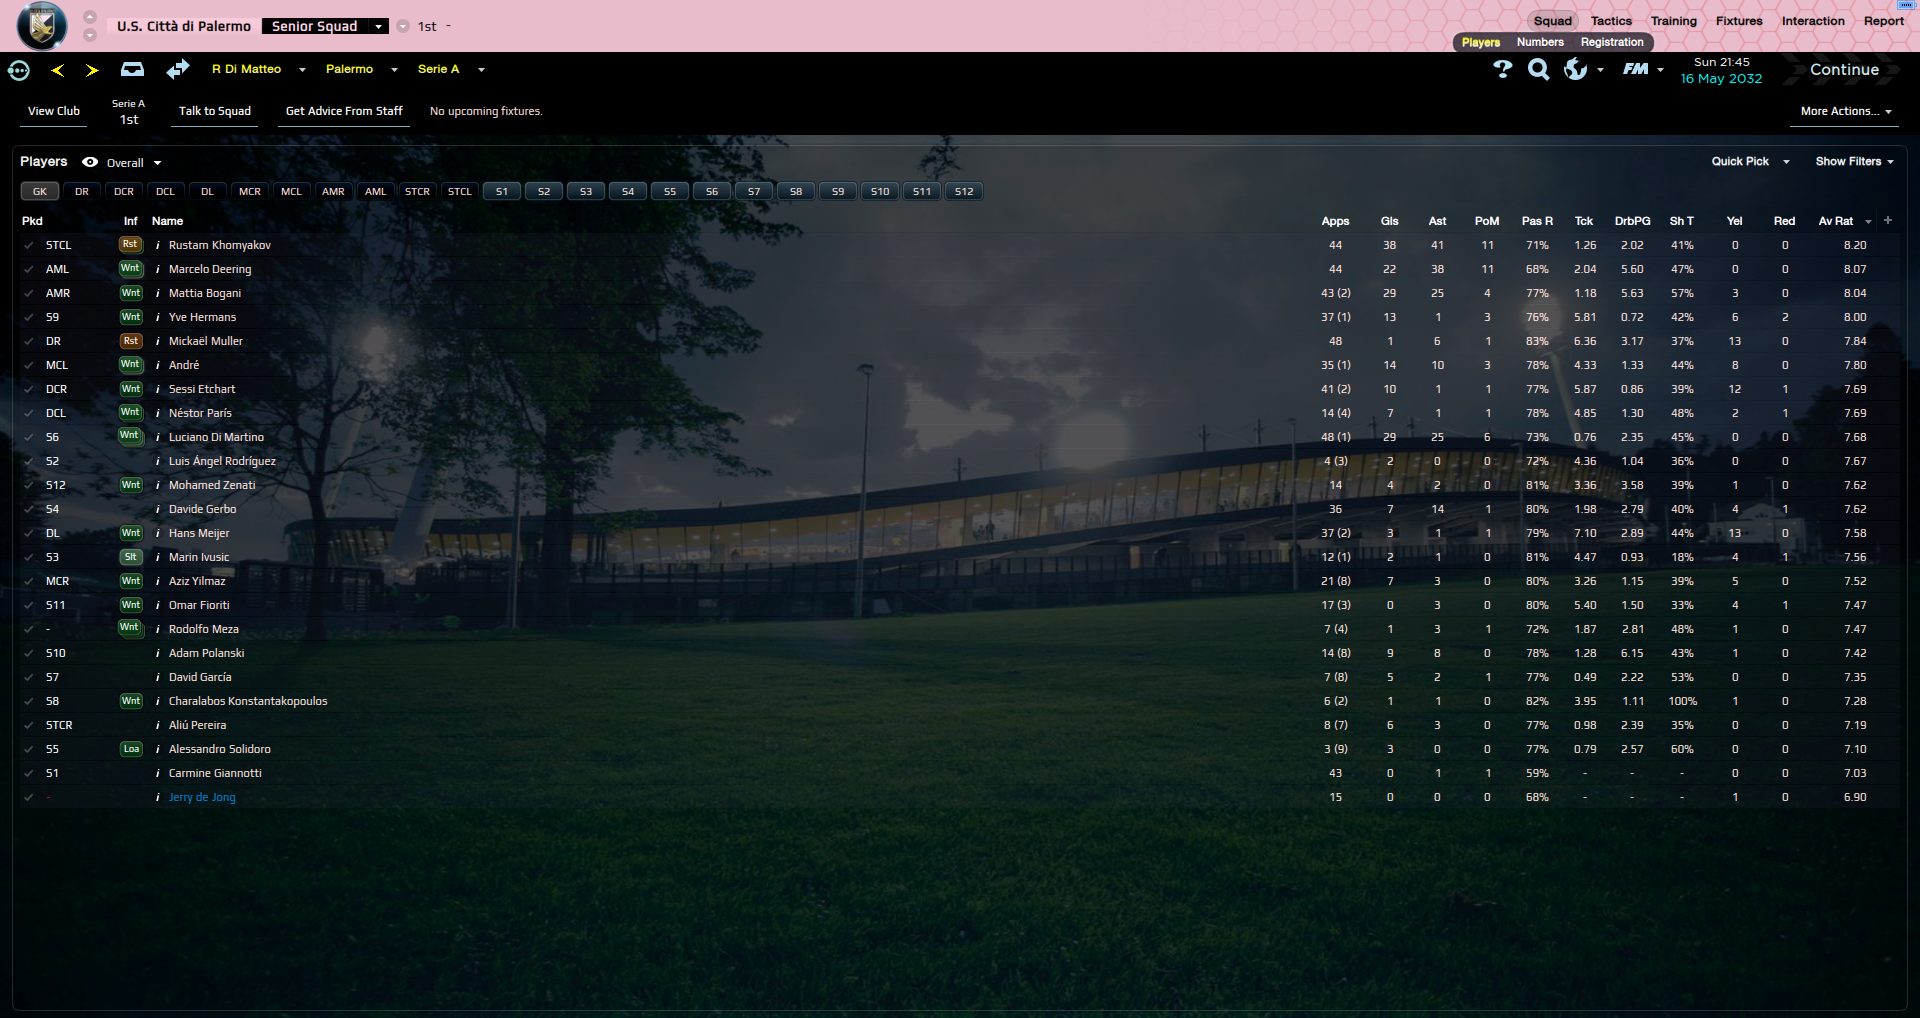Open the help question mark icon
Viewport: 1920px width, 1018px height.
[x=1502, y=69]
